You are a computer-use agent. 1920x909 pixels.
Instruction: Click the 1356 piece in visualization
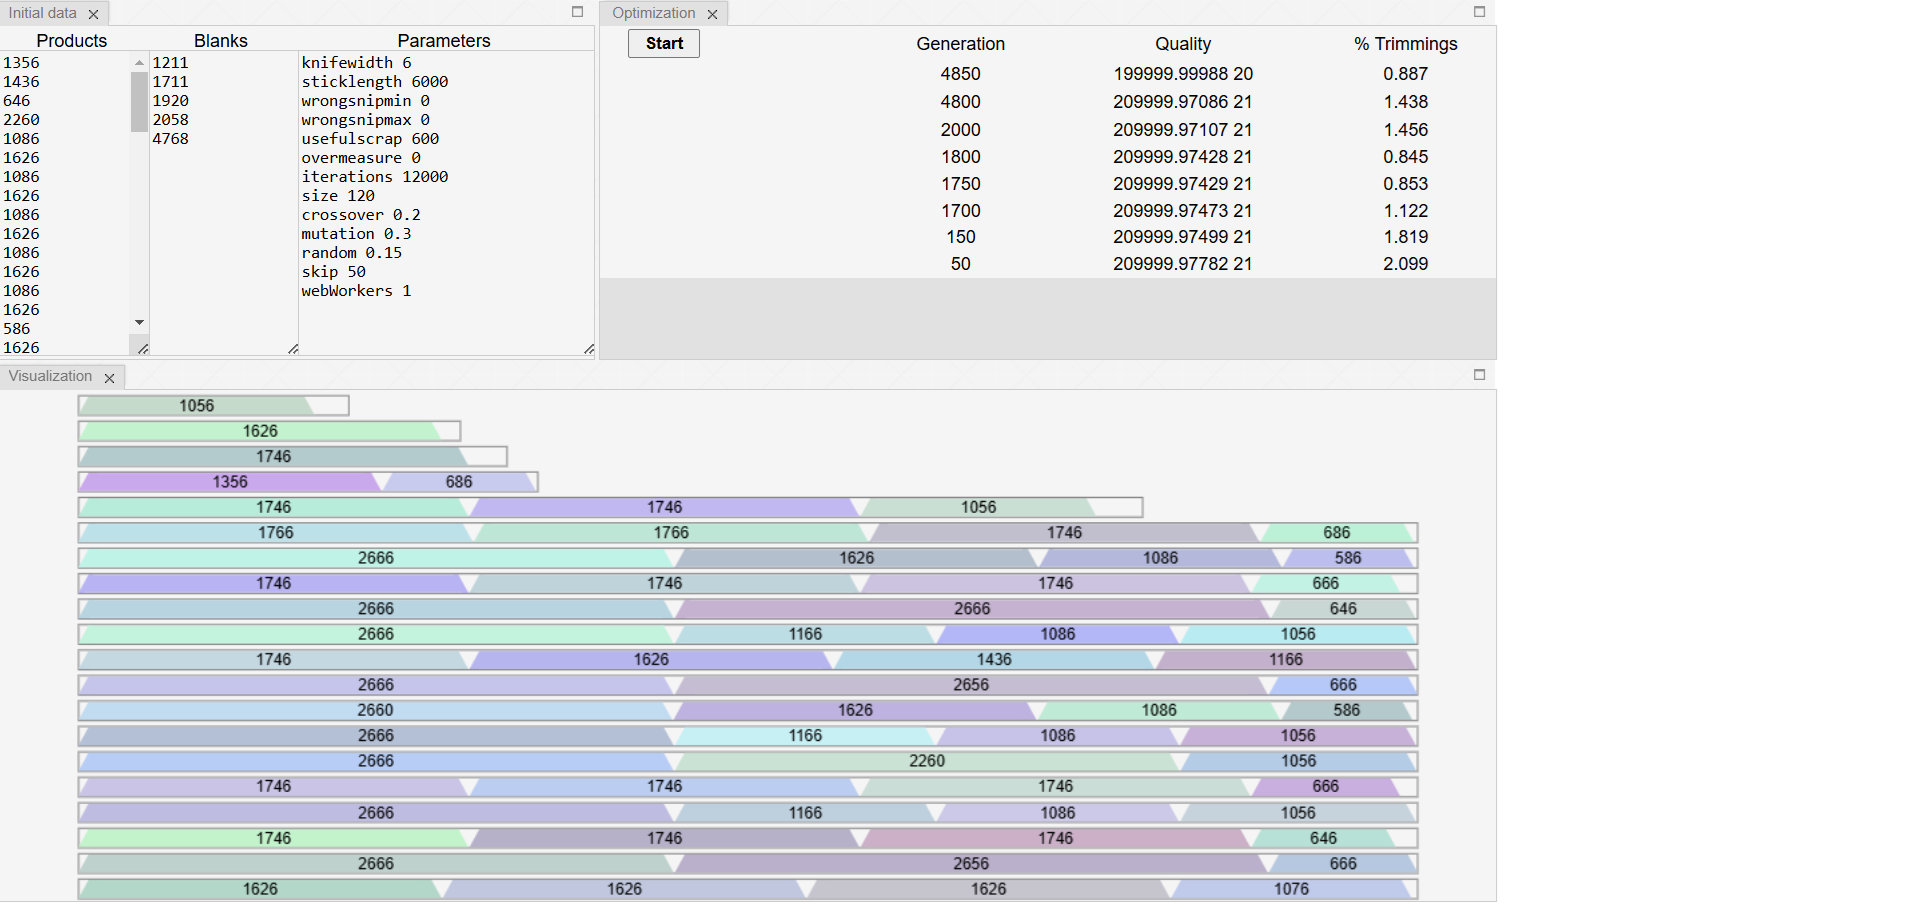230,482
